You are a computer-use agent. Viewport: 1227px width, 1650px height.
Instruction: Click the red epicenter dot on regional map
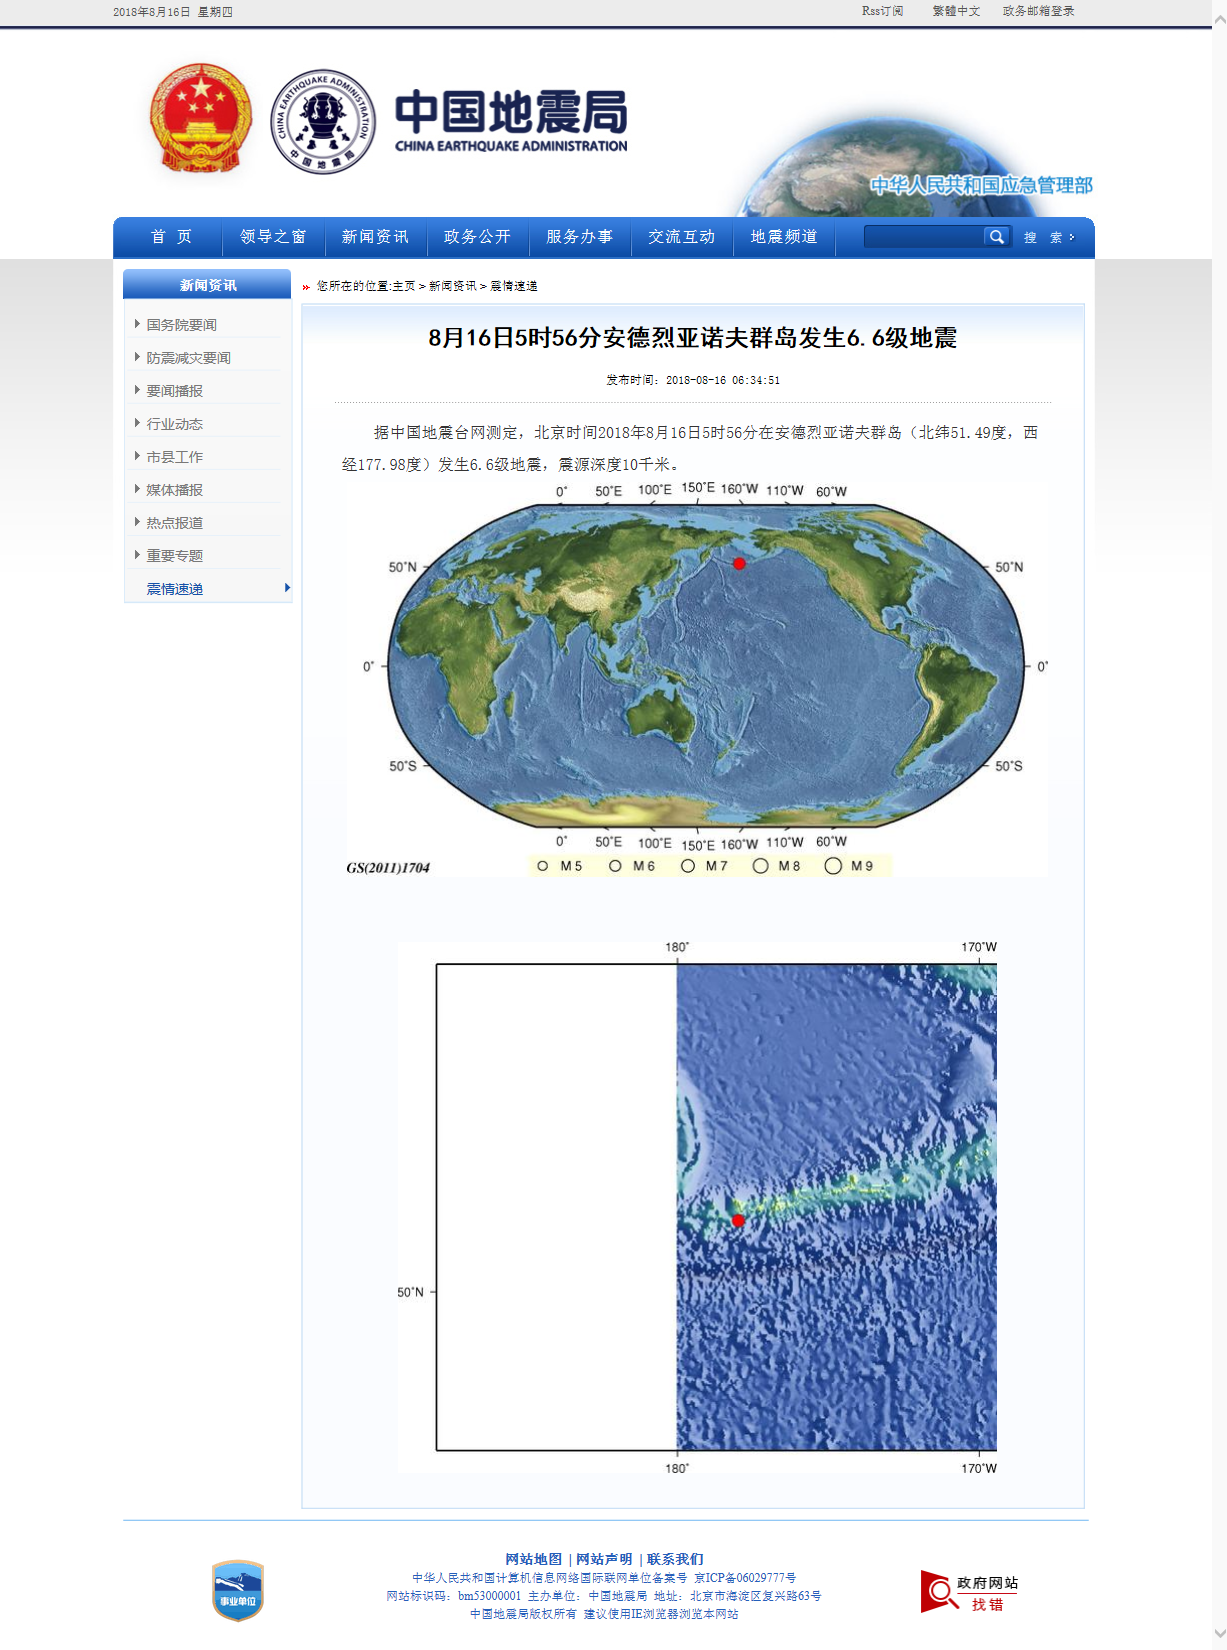(738, 1220)
